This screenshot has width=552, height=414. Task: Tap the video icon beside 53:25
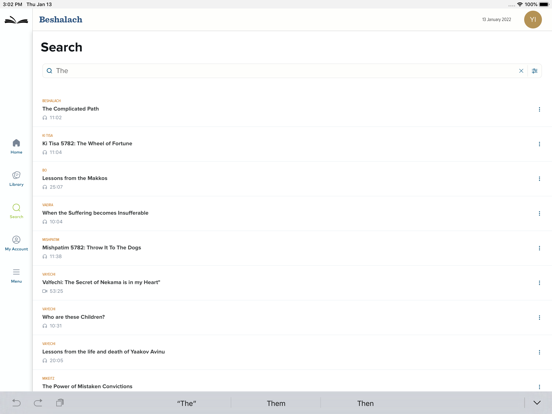[x=45, y=291]
